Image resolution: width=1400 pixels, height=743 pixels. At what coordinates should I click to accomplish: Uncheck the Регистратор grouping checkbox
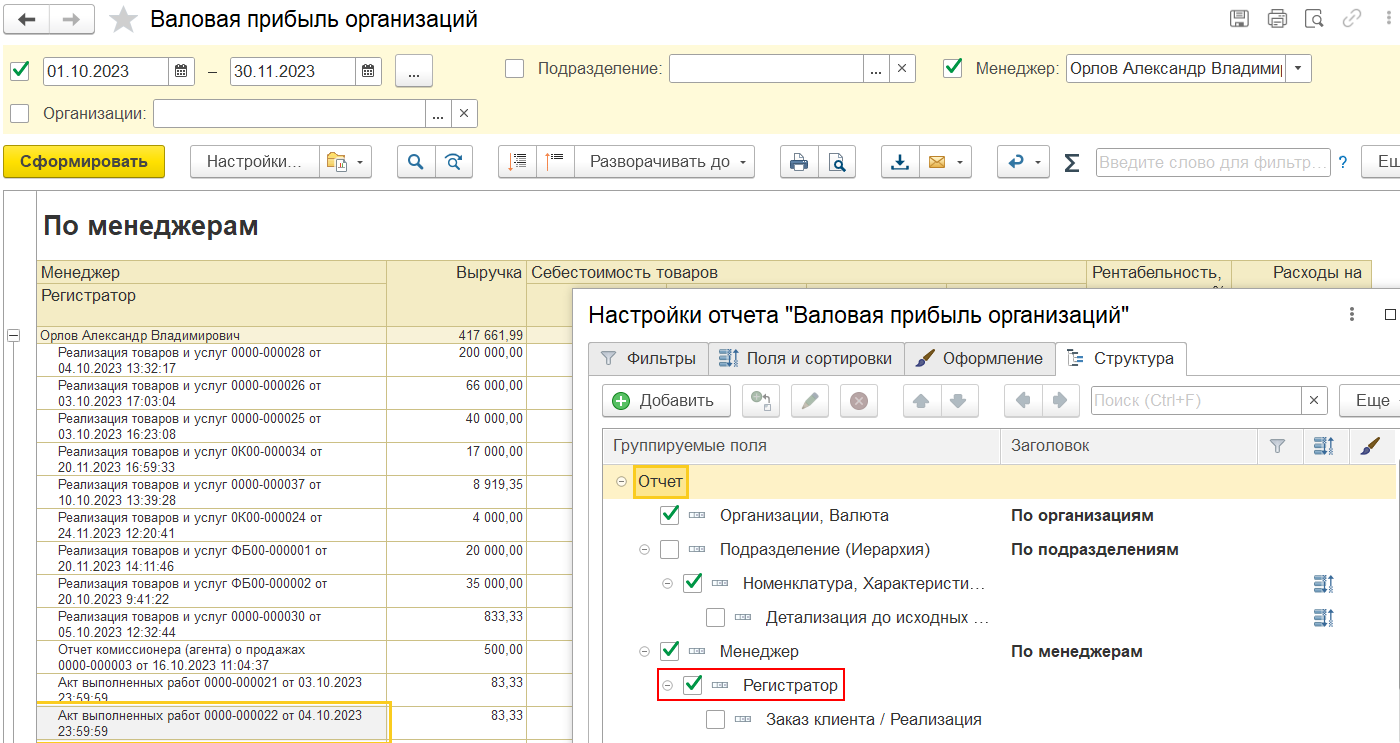(692, 685)
